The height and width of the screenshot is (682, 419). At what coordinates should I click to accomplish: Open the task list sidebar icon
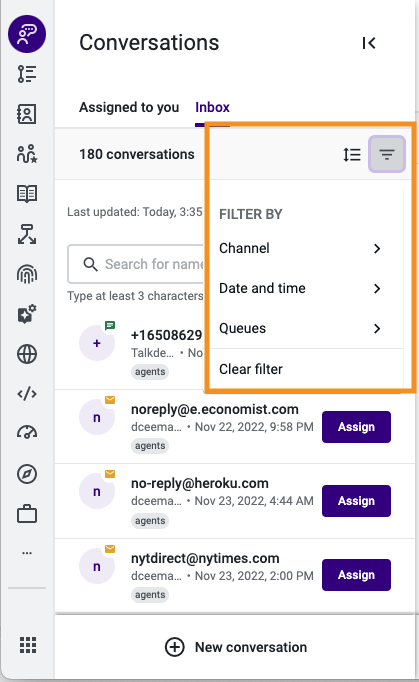27,74
